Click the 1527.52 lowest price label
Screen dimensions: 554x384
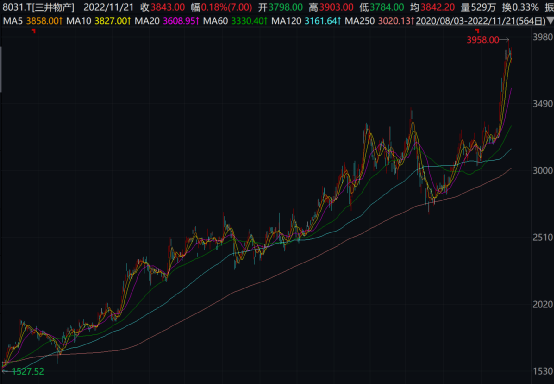coord(28,372)
